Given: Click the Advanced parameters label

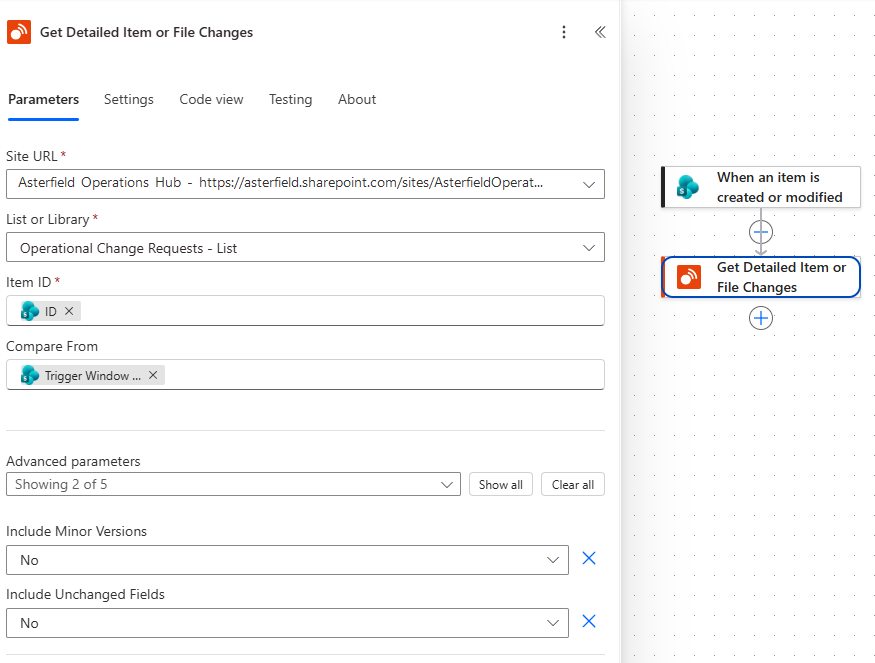Looking at the screenshot, I should [73, 462].
